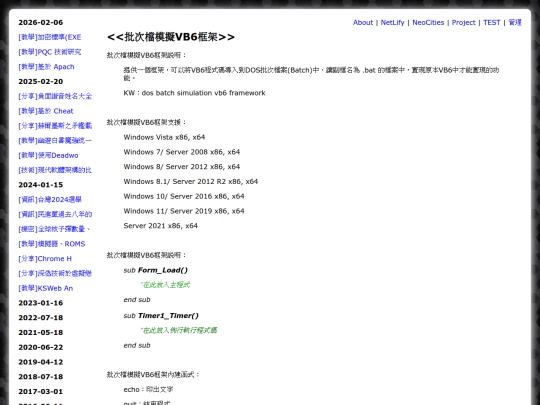Collapse the 2026-02-06 date section
This screenshot has width=540, height=405.
click(41, 22)
